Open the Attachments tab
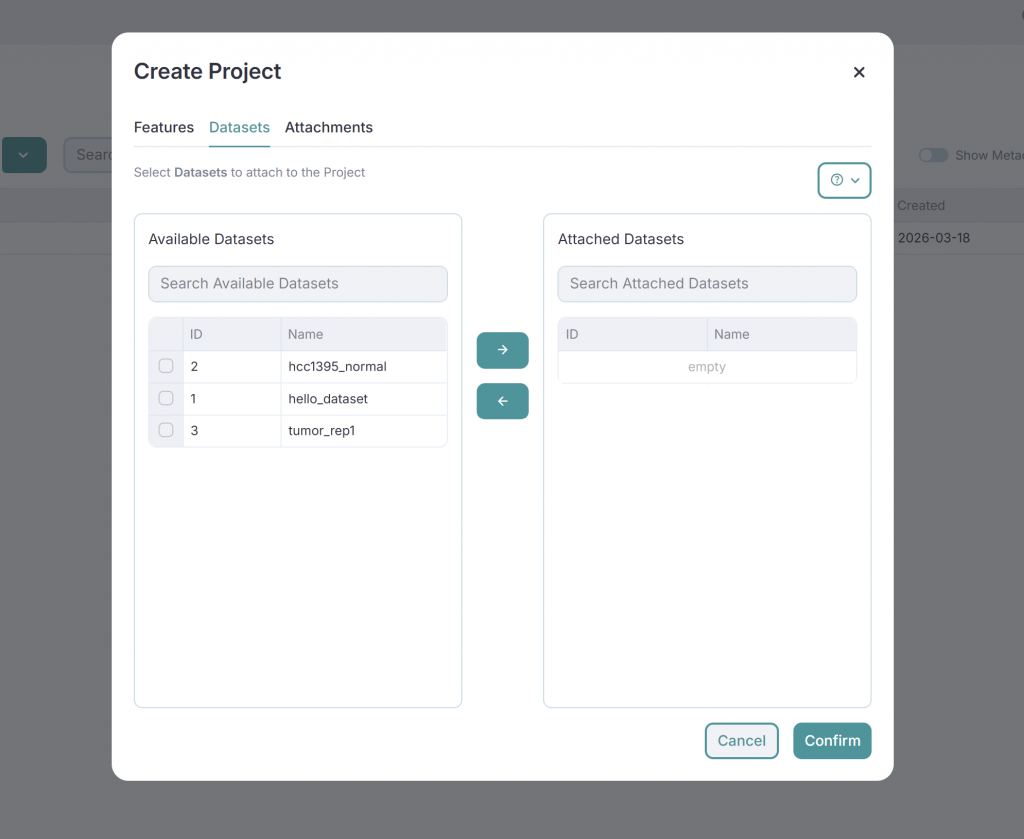The height and width of the screenshot is (839, 1024). point(328,127)
